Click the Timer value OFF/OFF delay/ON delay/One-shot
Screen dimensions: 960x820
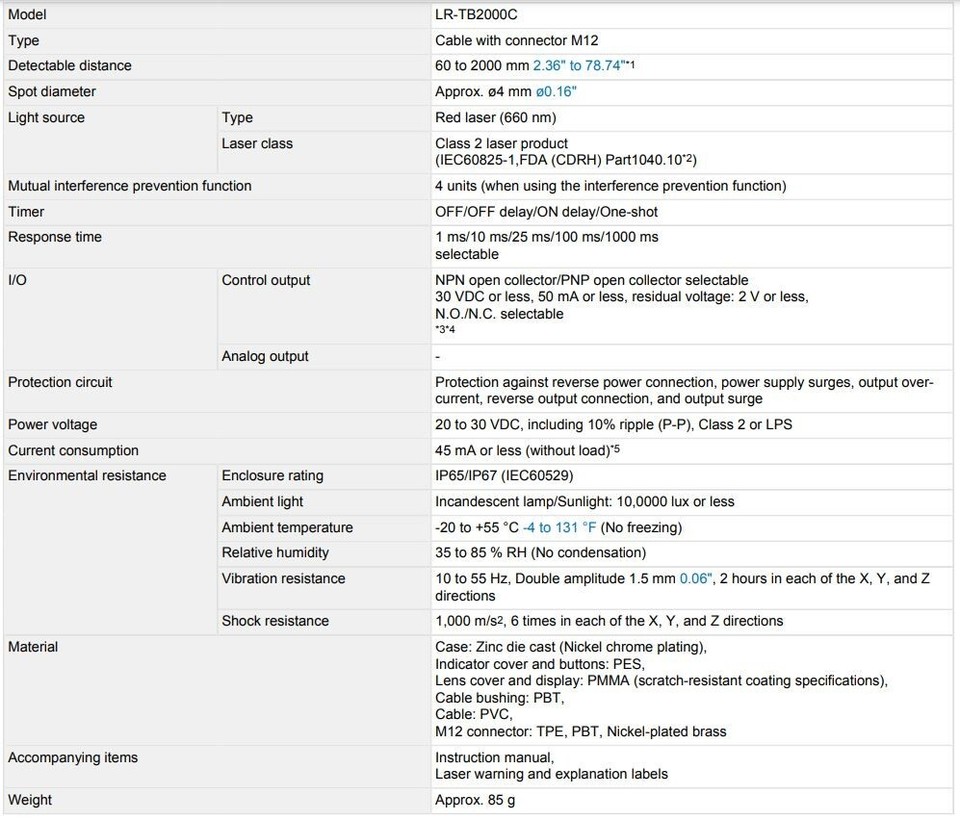[x=546, y=212]
